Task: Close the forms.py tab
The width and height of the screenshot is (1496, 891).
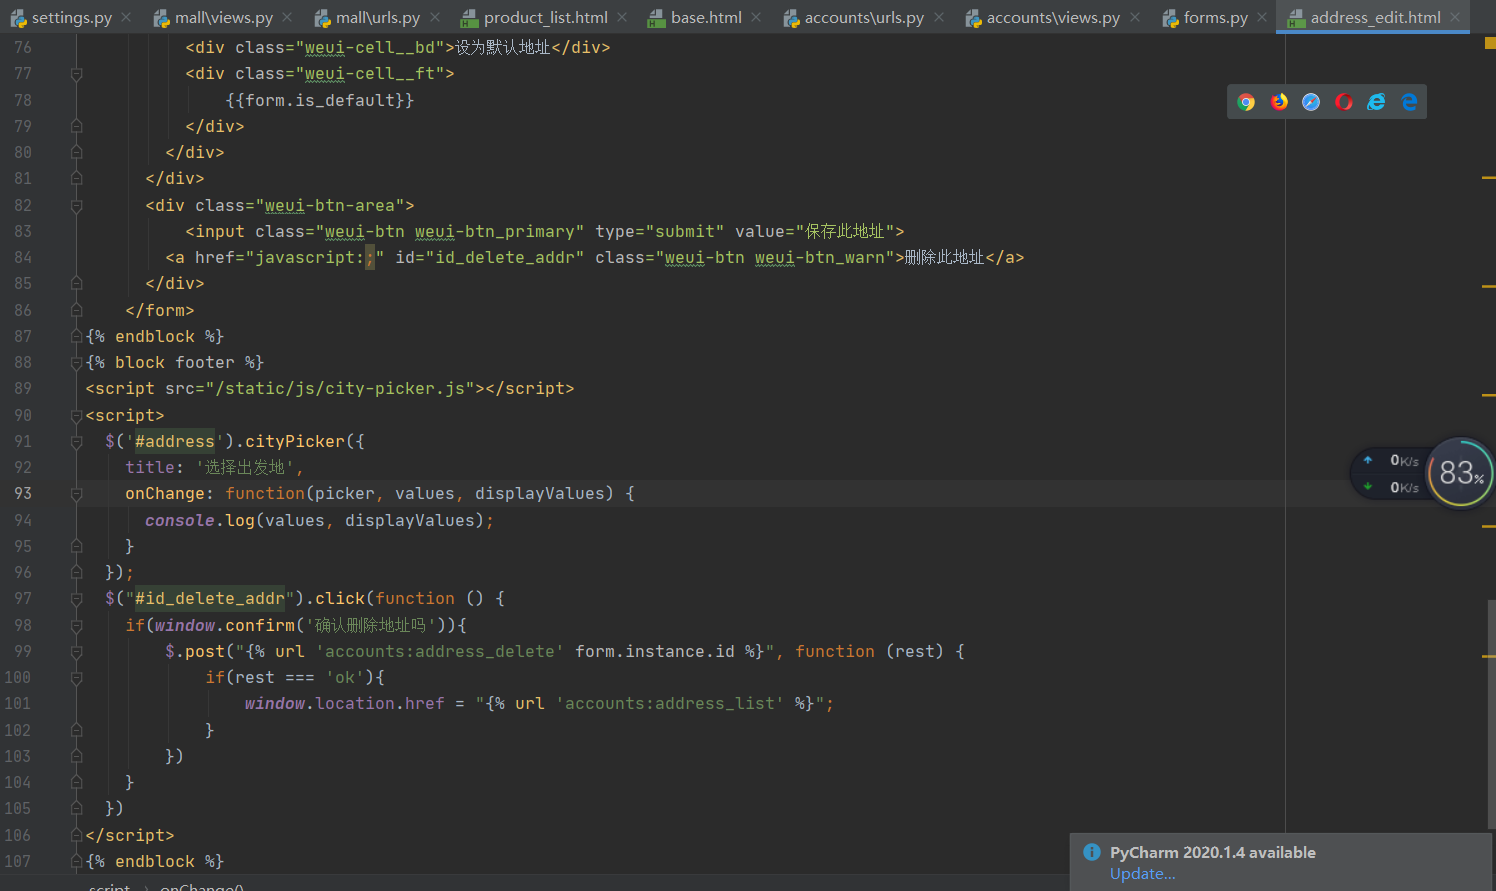Action: pos(1262,17)
